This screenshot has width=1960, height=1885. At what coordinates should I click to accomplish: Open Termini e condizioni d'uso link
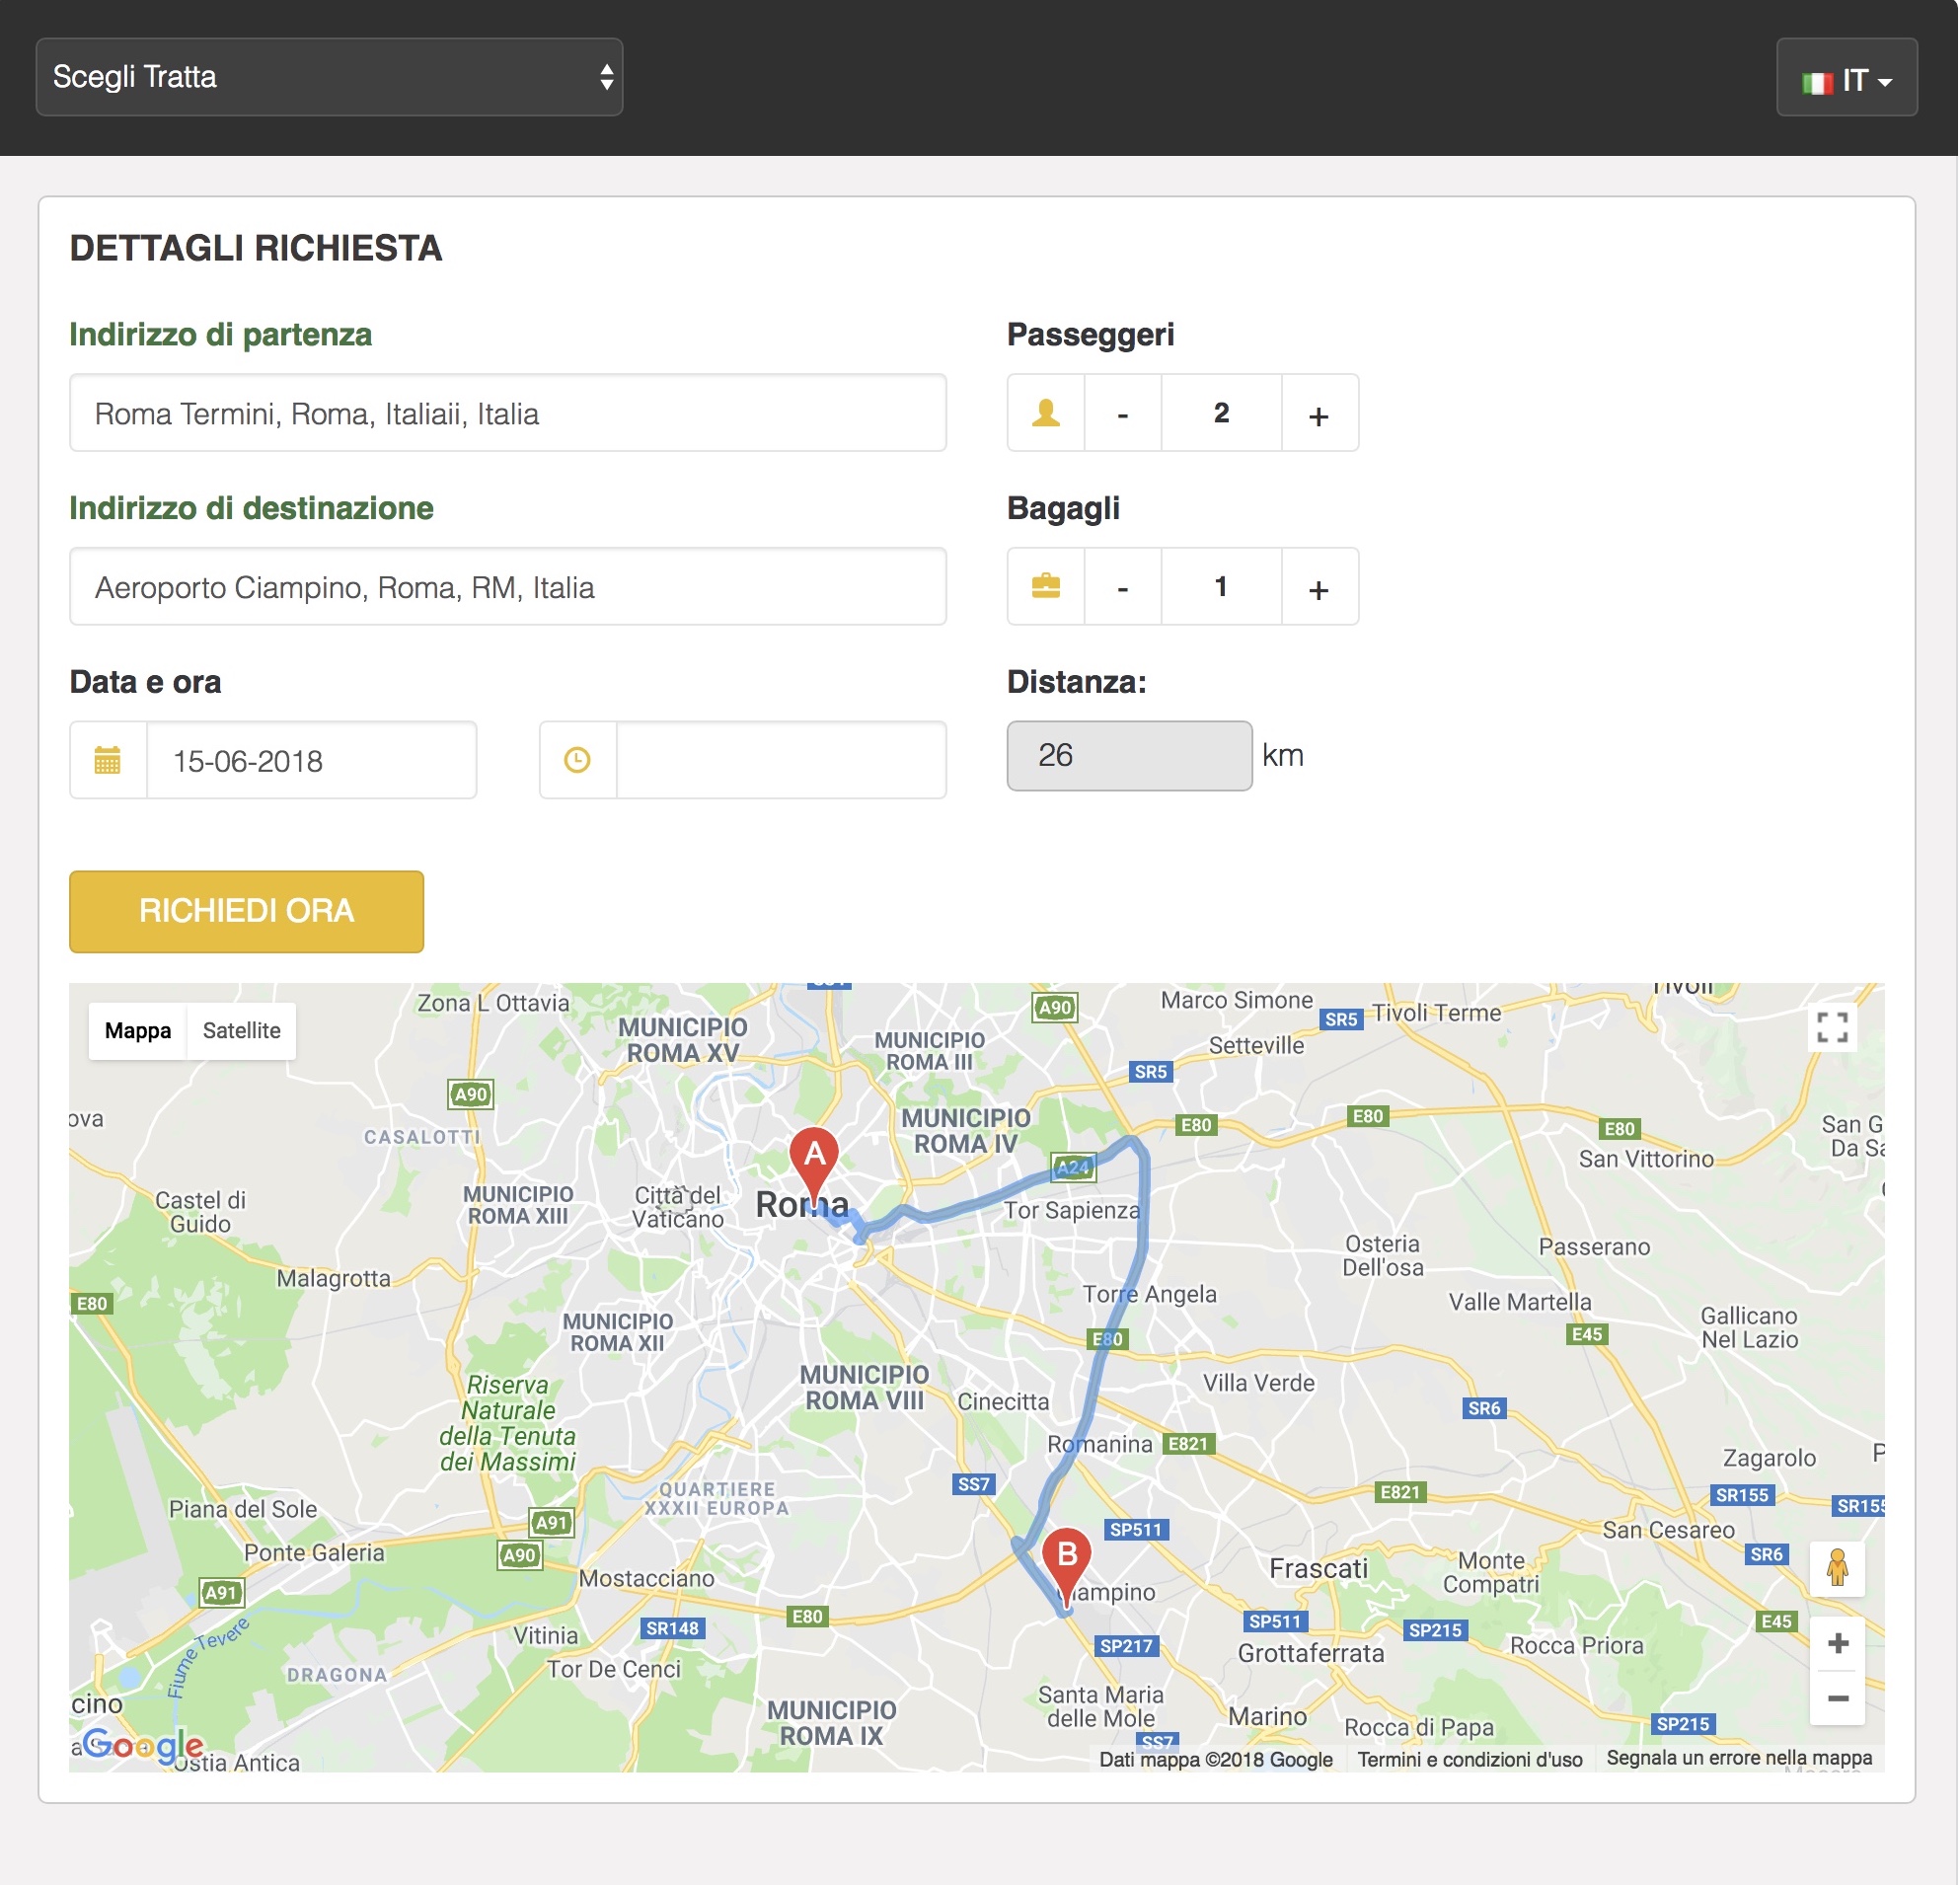click(x=1470, y=1760)
